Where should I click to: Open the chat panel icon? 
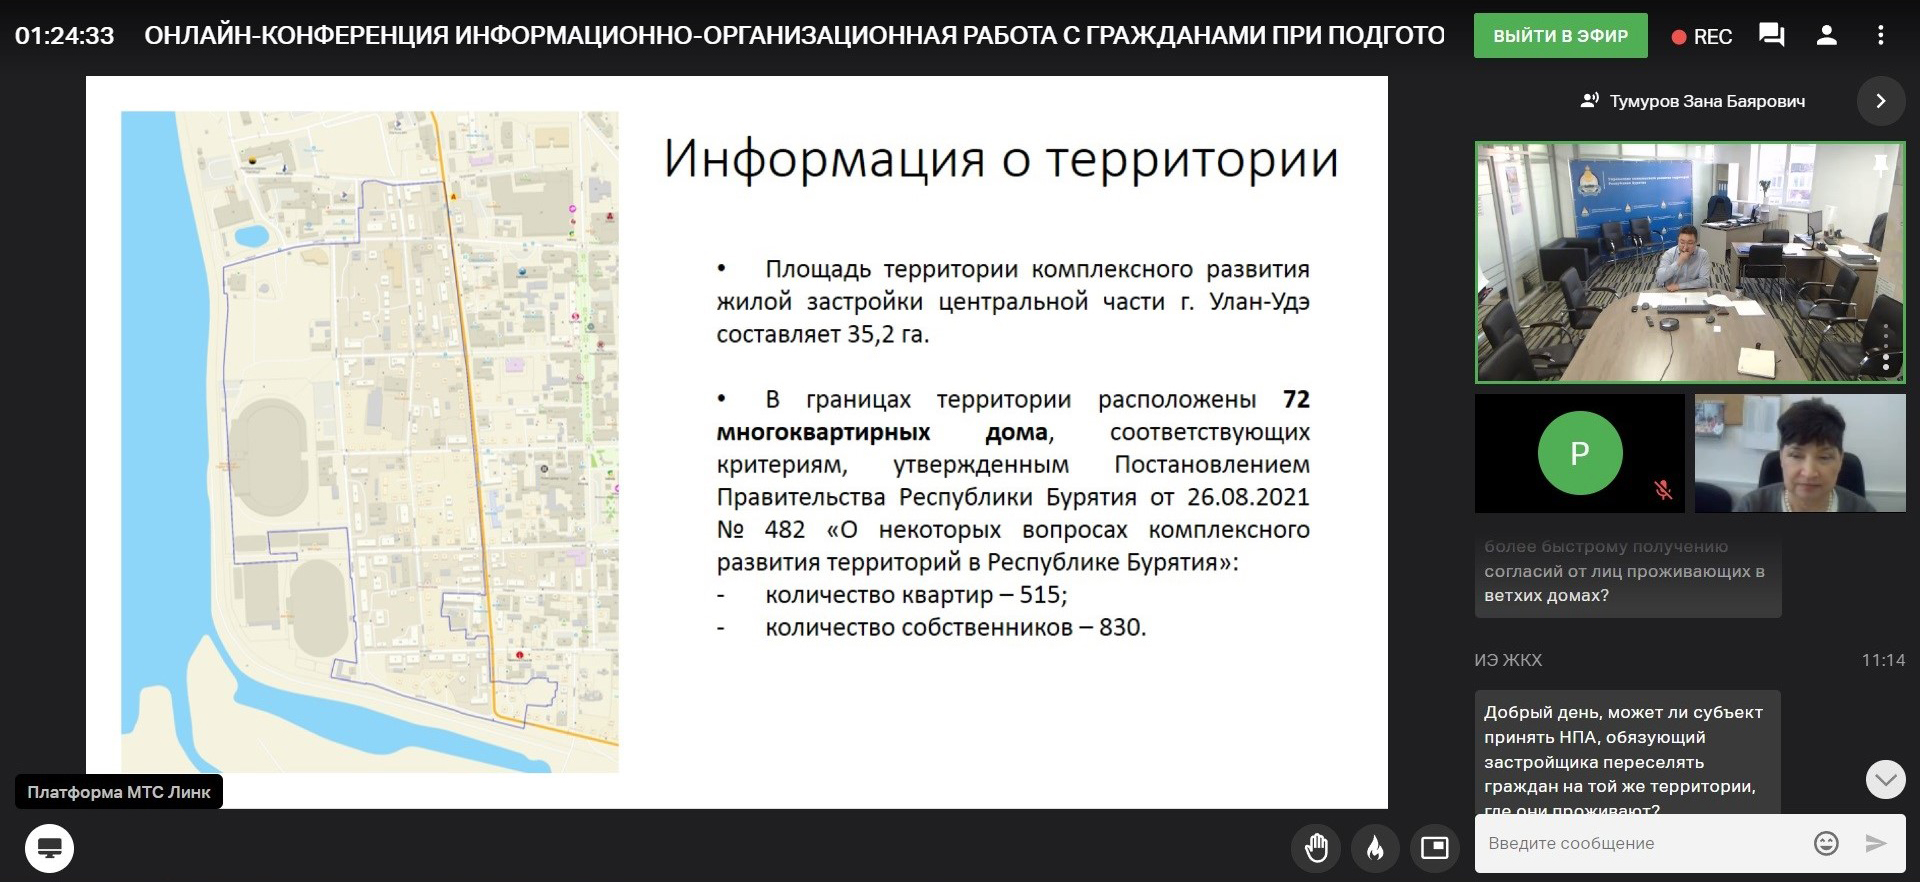[1772, 36]
